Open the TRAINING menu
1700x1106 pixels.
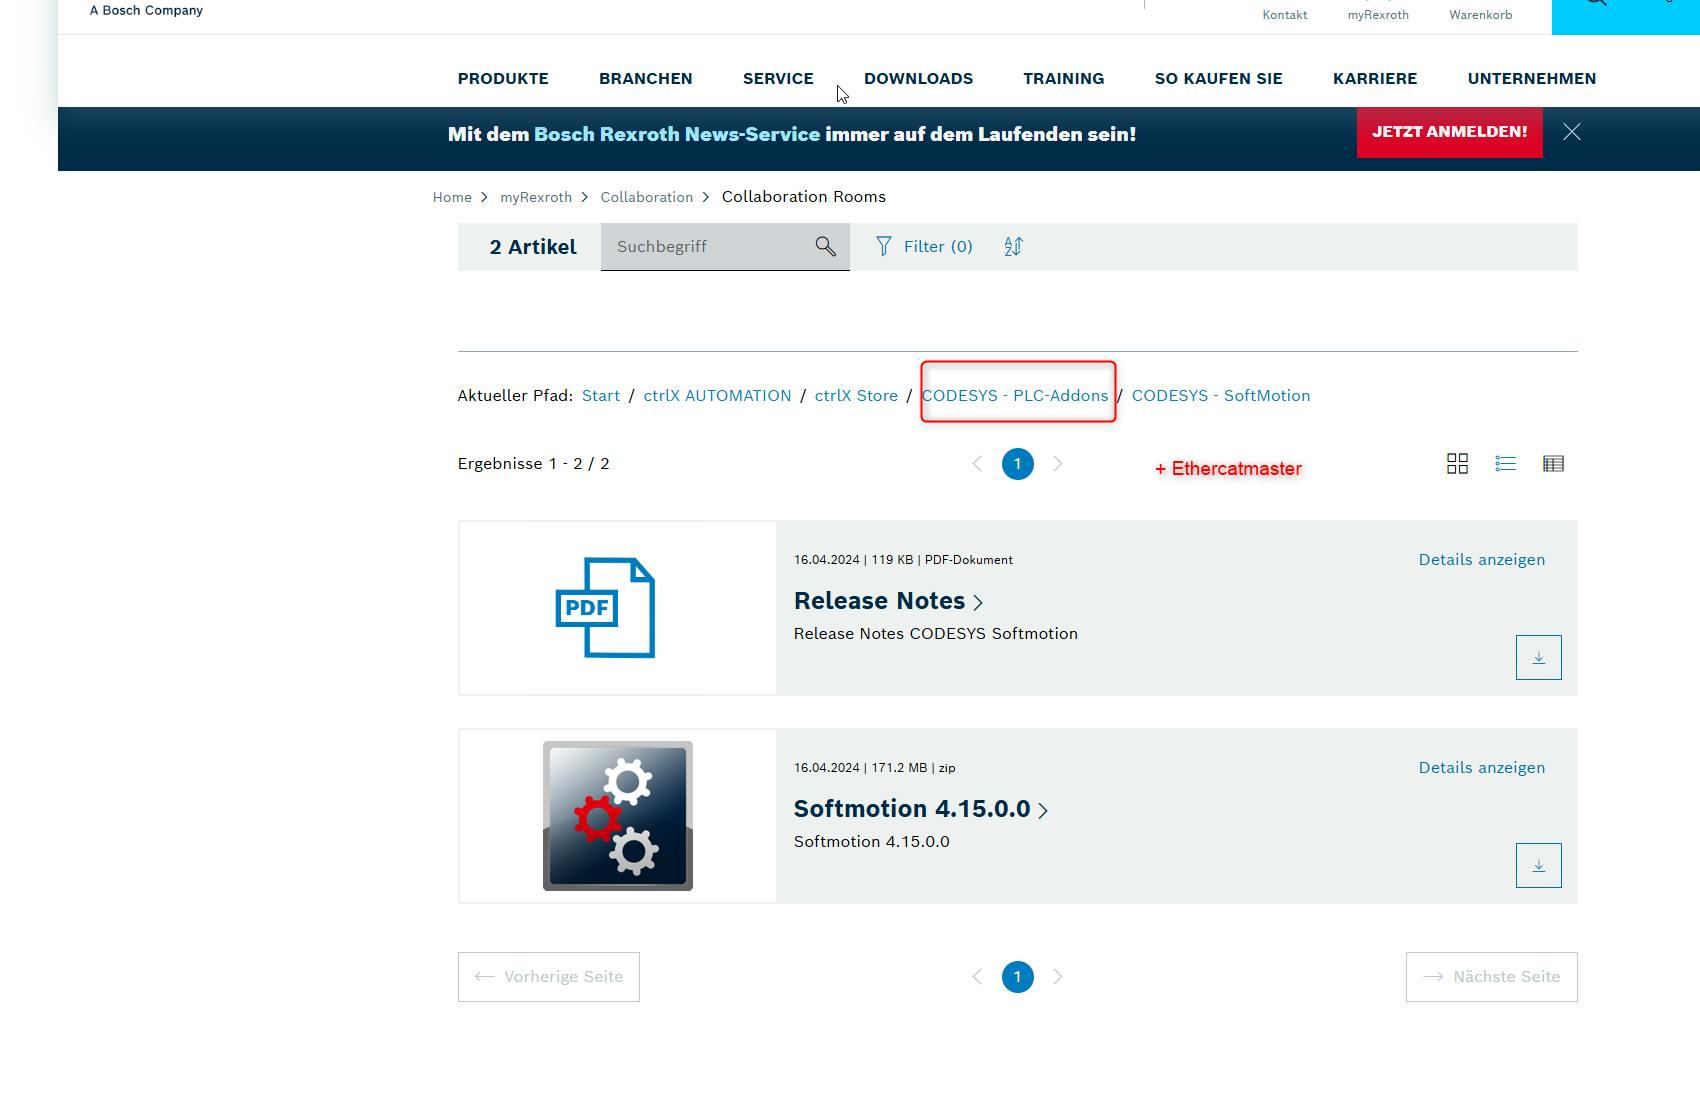tap(1064, 78)
